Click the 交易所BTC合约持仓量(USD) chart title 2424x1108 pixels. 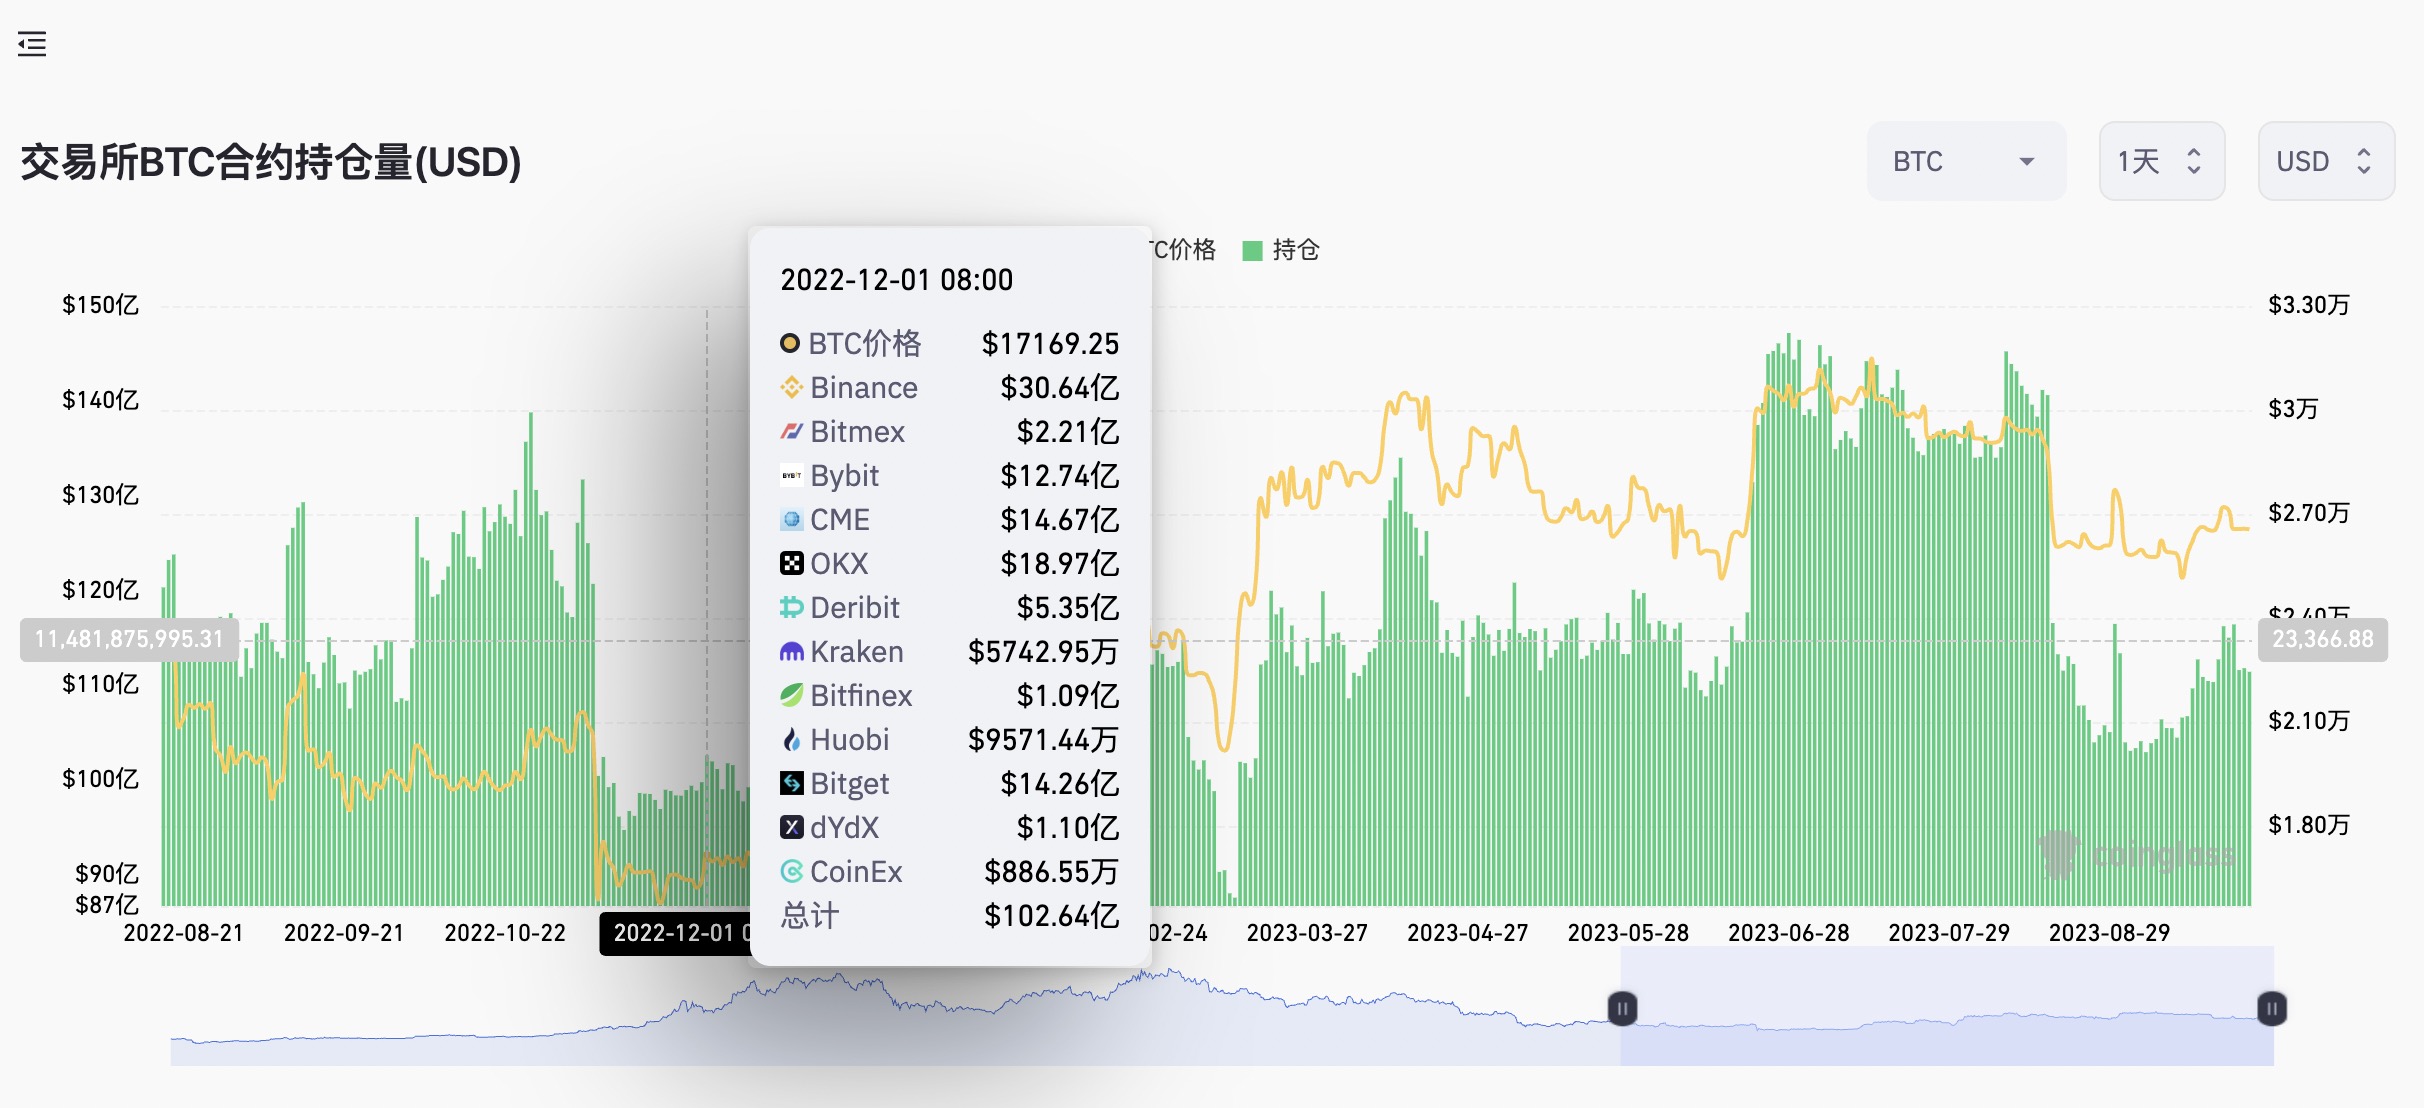[270, 162]
